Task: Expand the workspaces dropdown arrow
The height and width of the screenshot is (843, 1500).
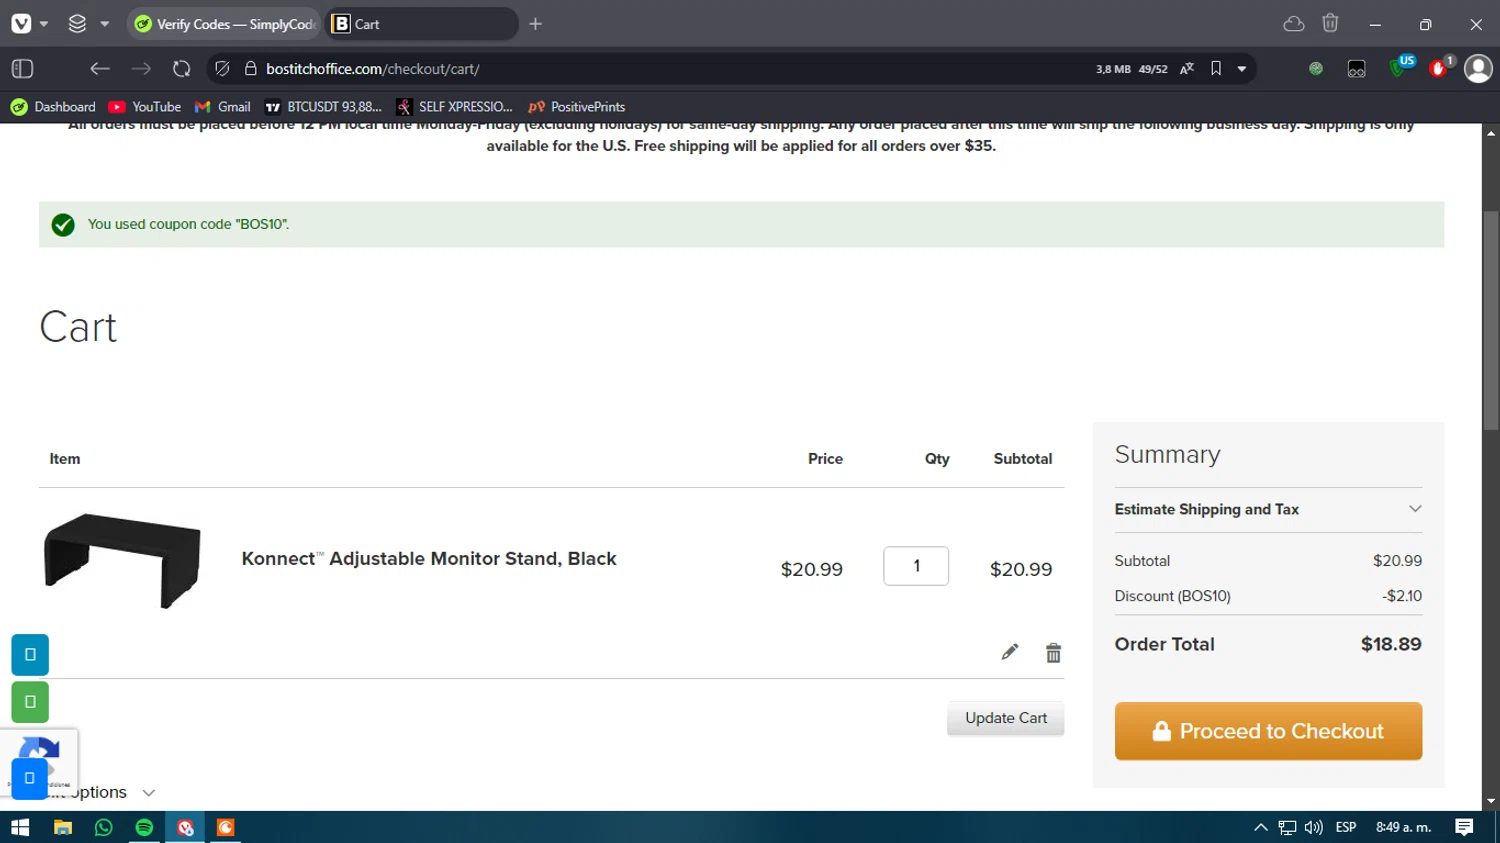Action: [x=105, y=24]
